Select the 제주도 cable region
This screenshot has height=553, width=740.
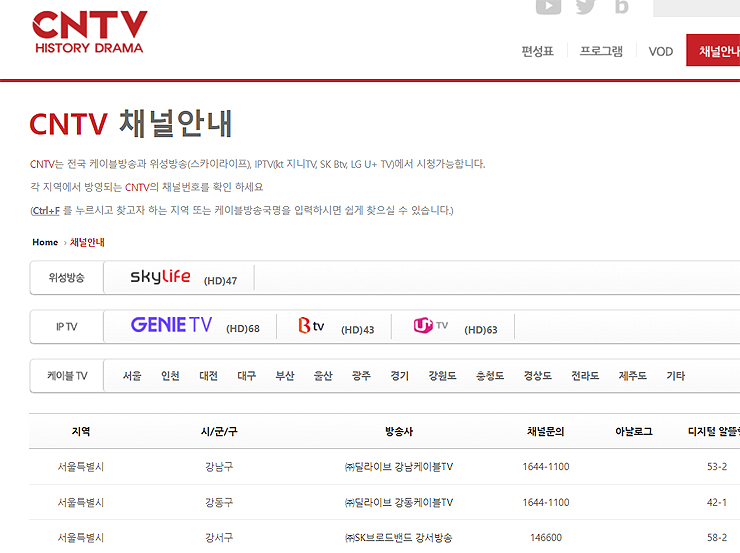click(633, 376)
